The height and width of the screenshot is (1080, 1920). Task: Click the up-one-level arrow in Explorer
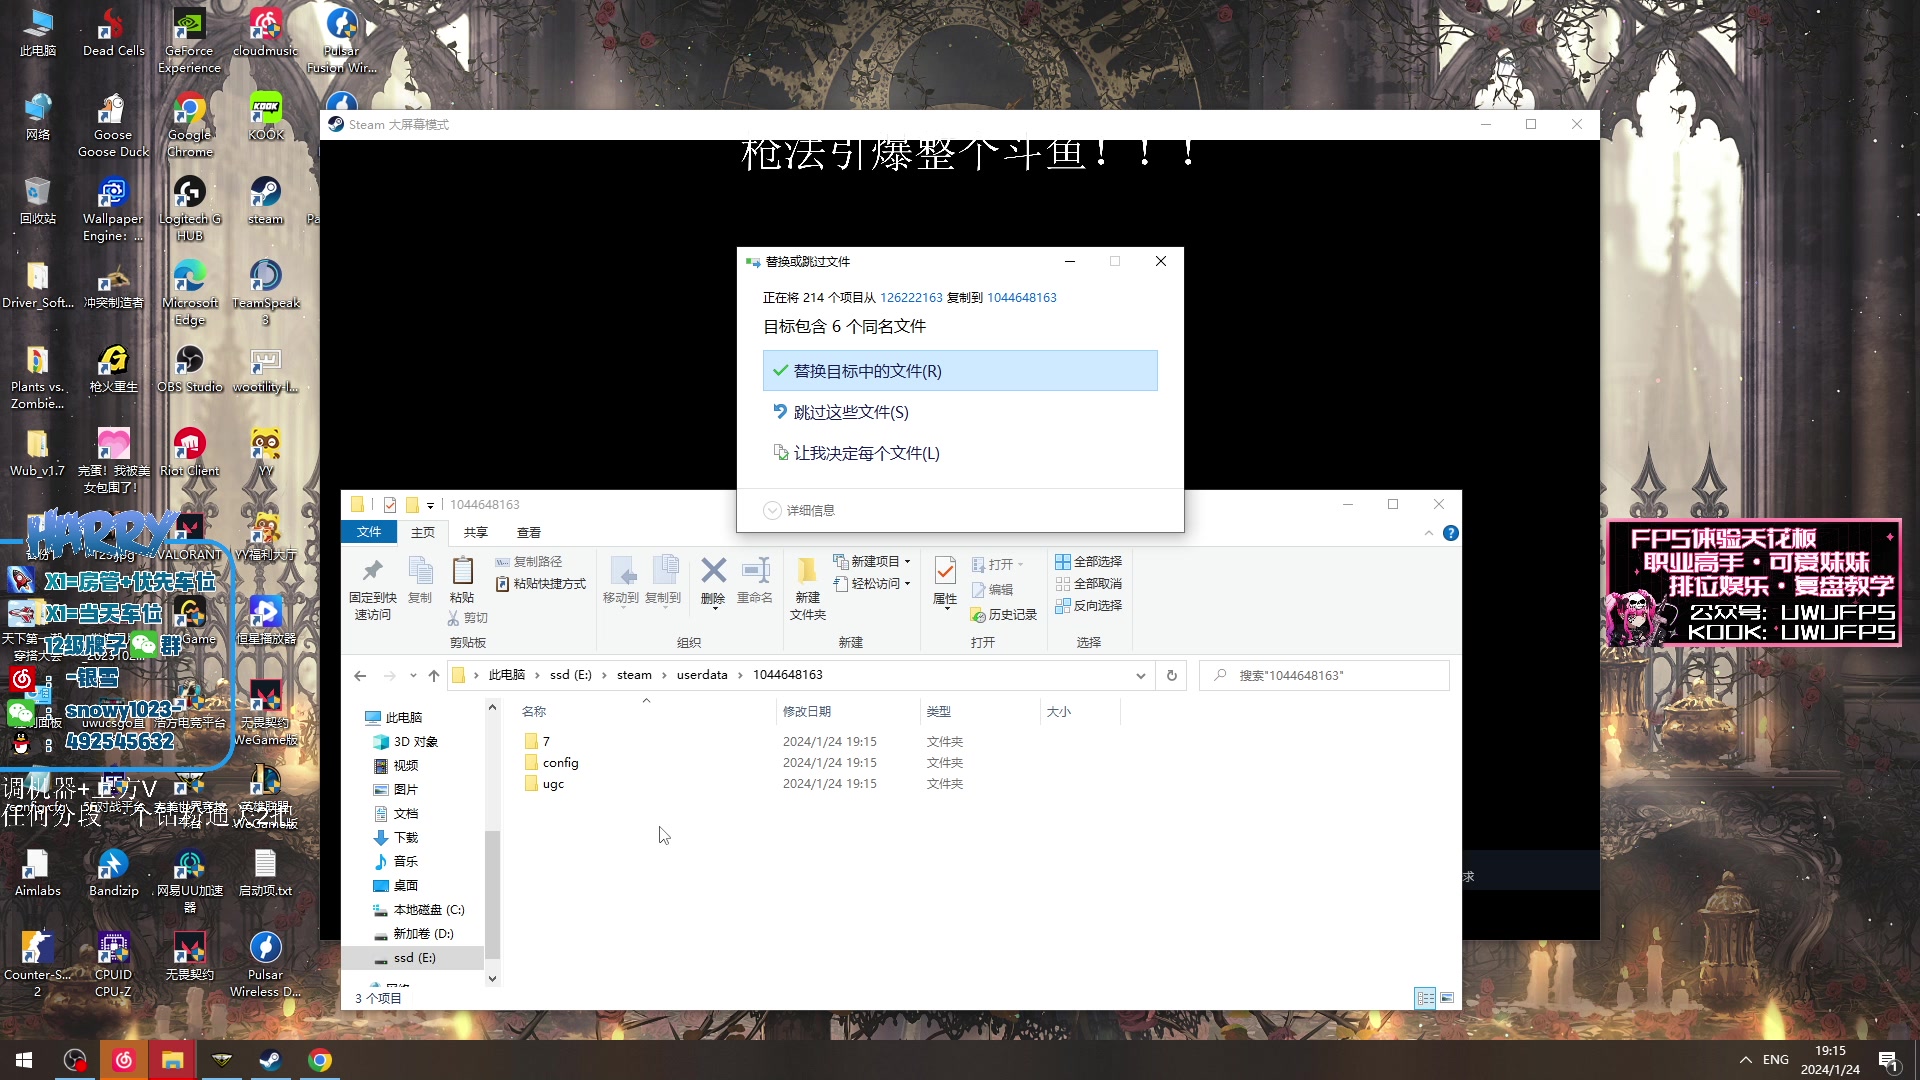coord(434,676)
